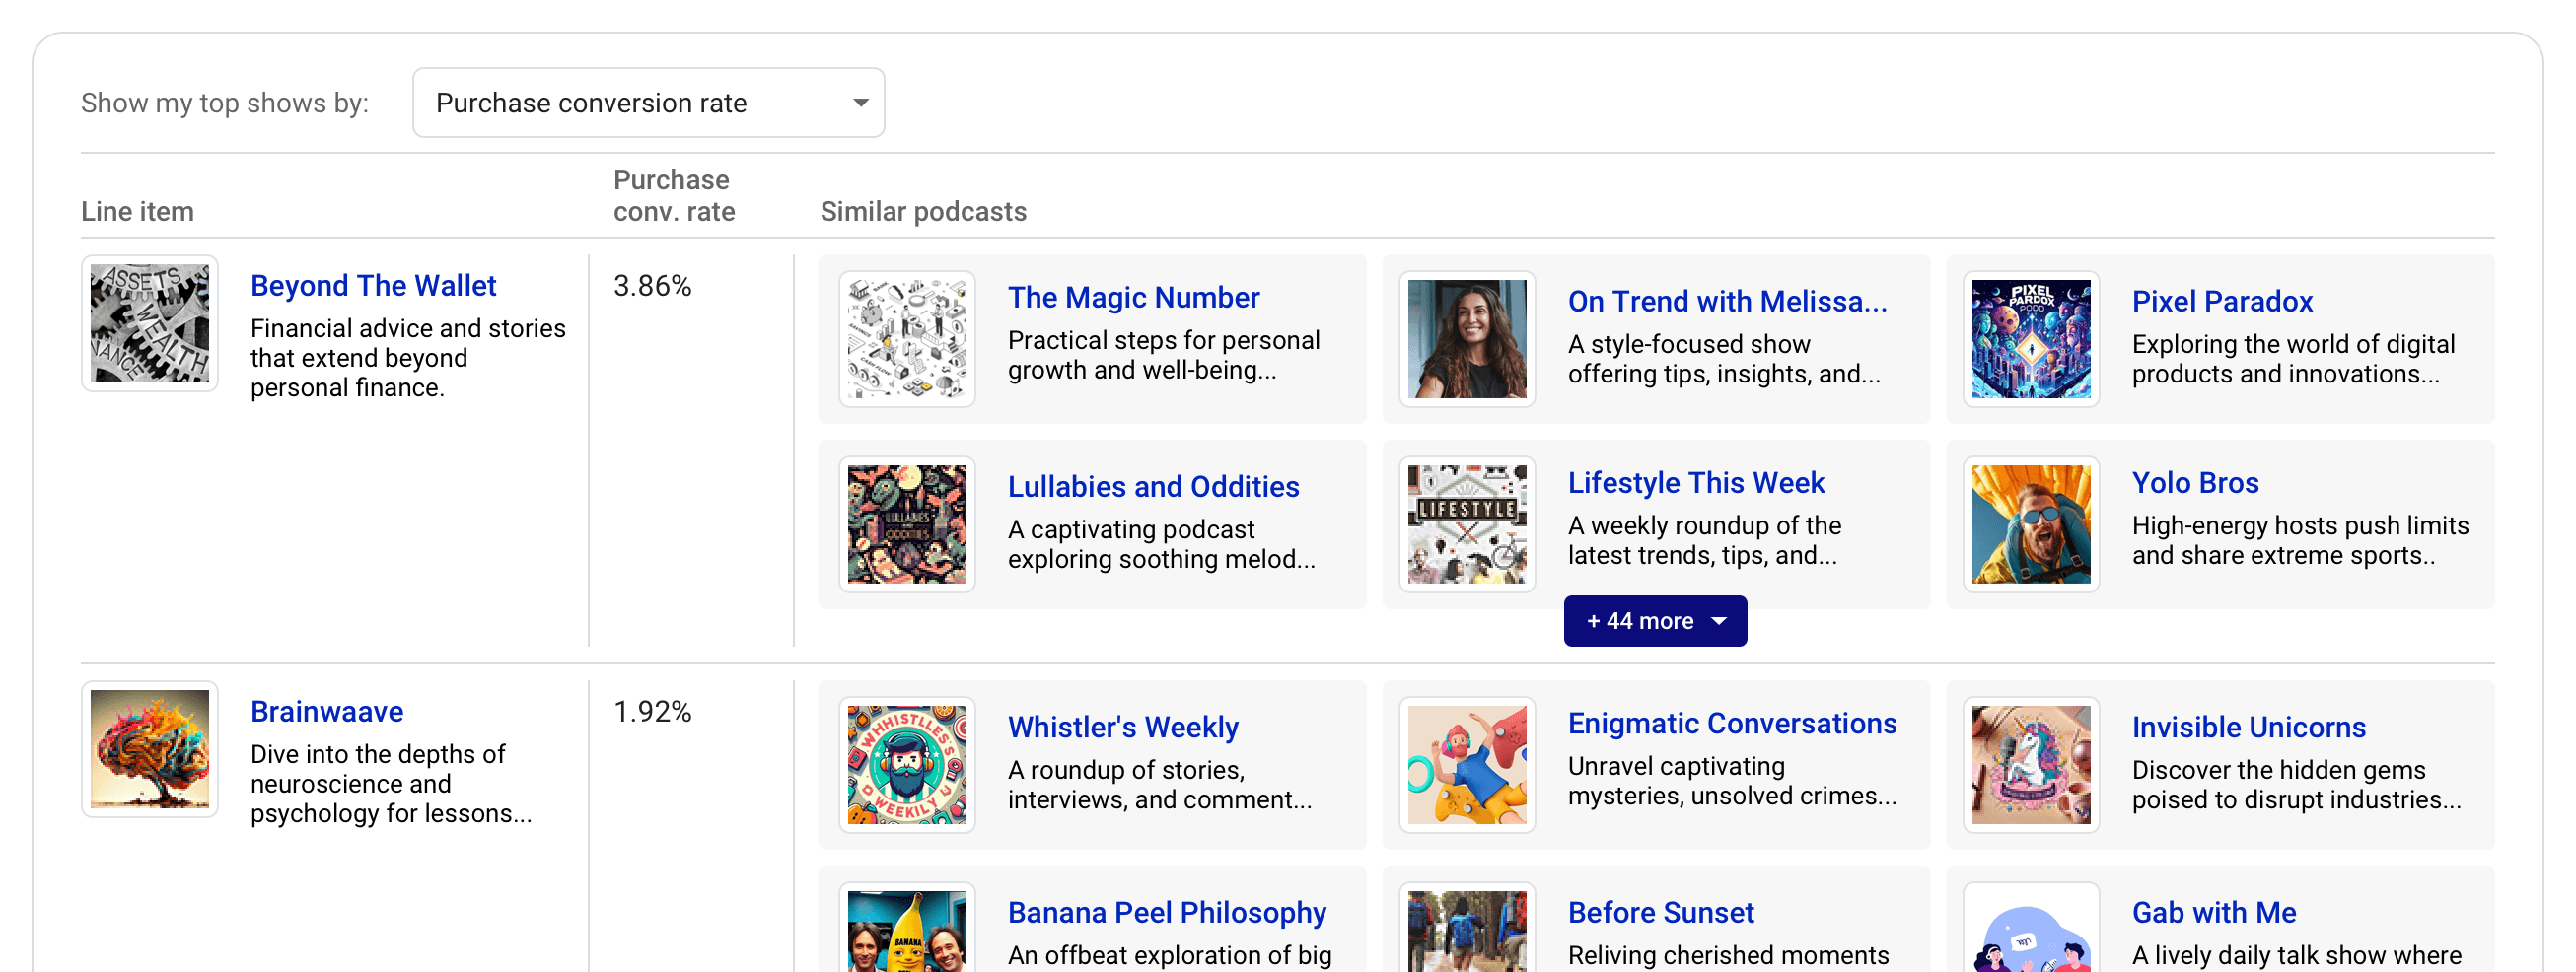This screenshot has height=972, width=2576.
Task: Click Pixel Paradox digital products description
Action: coord(2293,359)
